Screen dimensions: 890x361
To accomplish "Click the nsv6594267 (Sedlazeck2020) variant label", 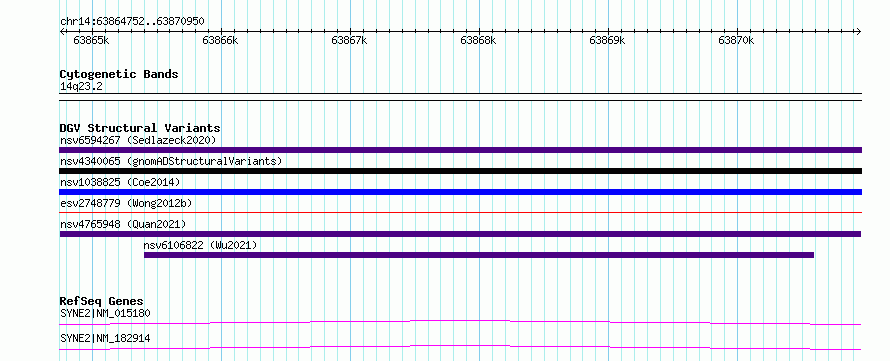I will tap(138, 140).
